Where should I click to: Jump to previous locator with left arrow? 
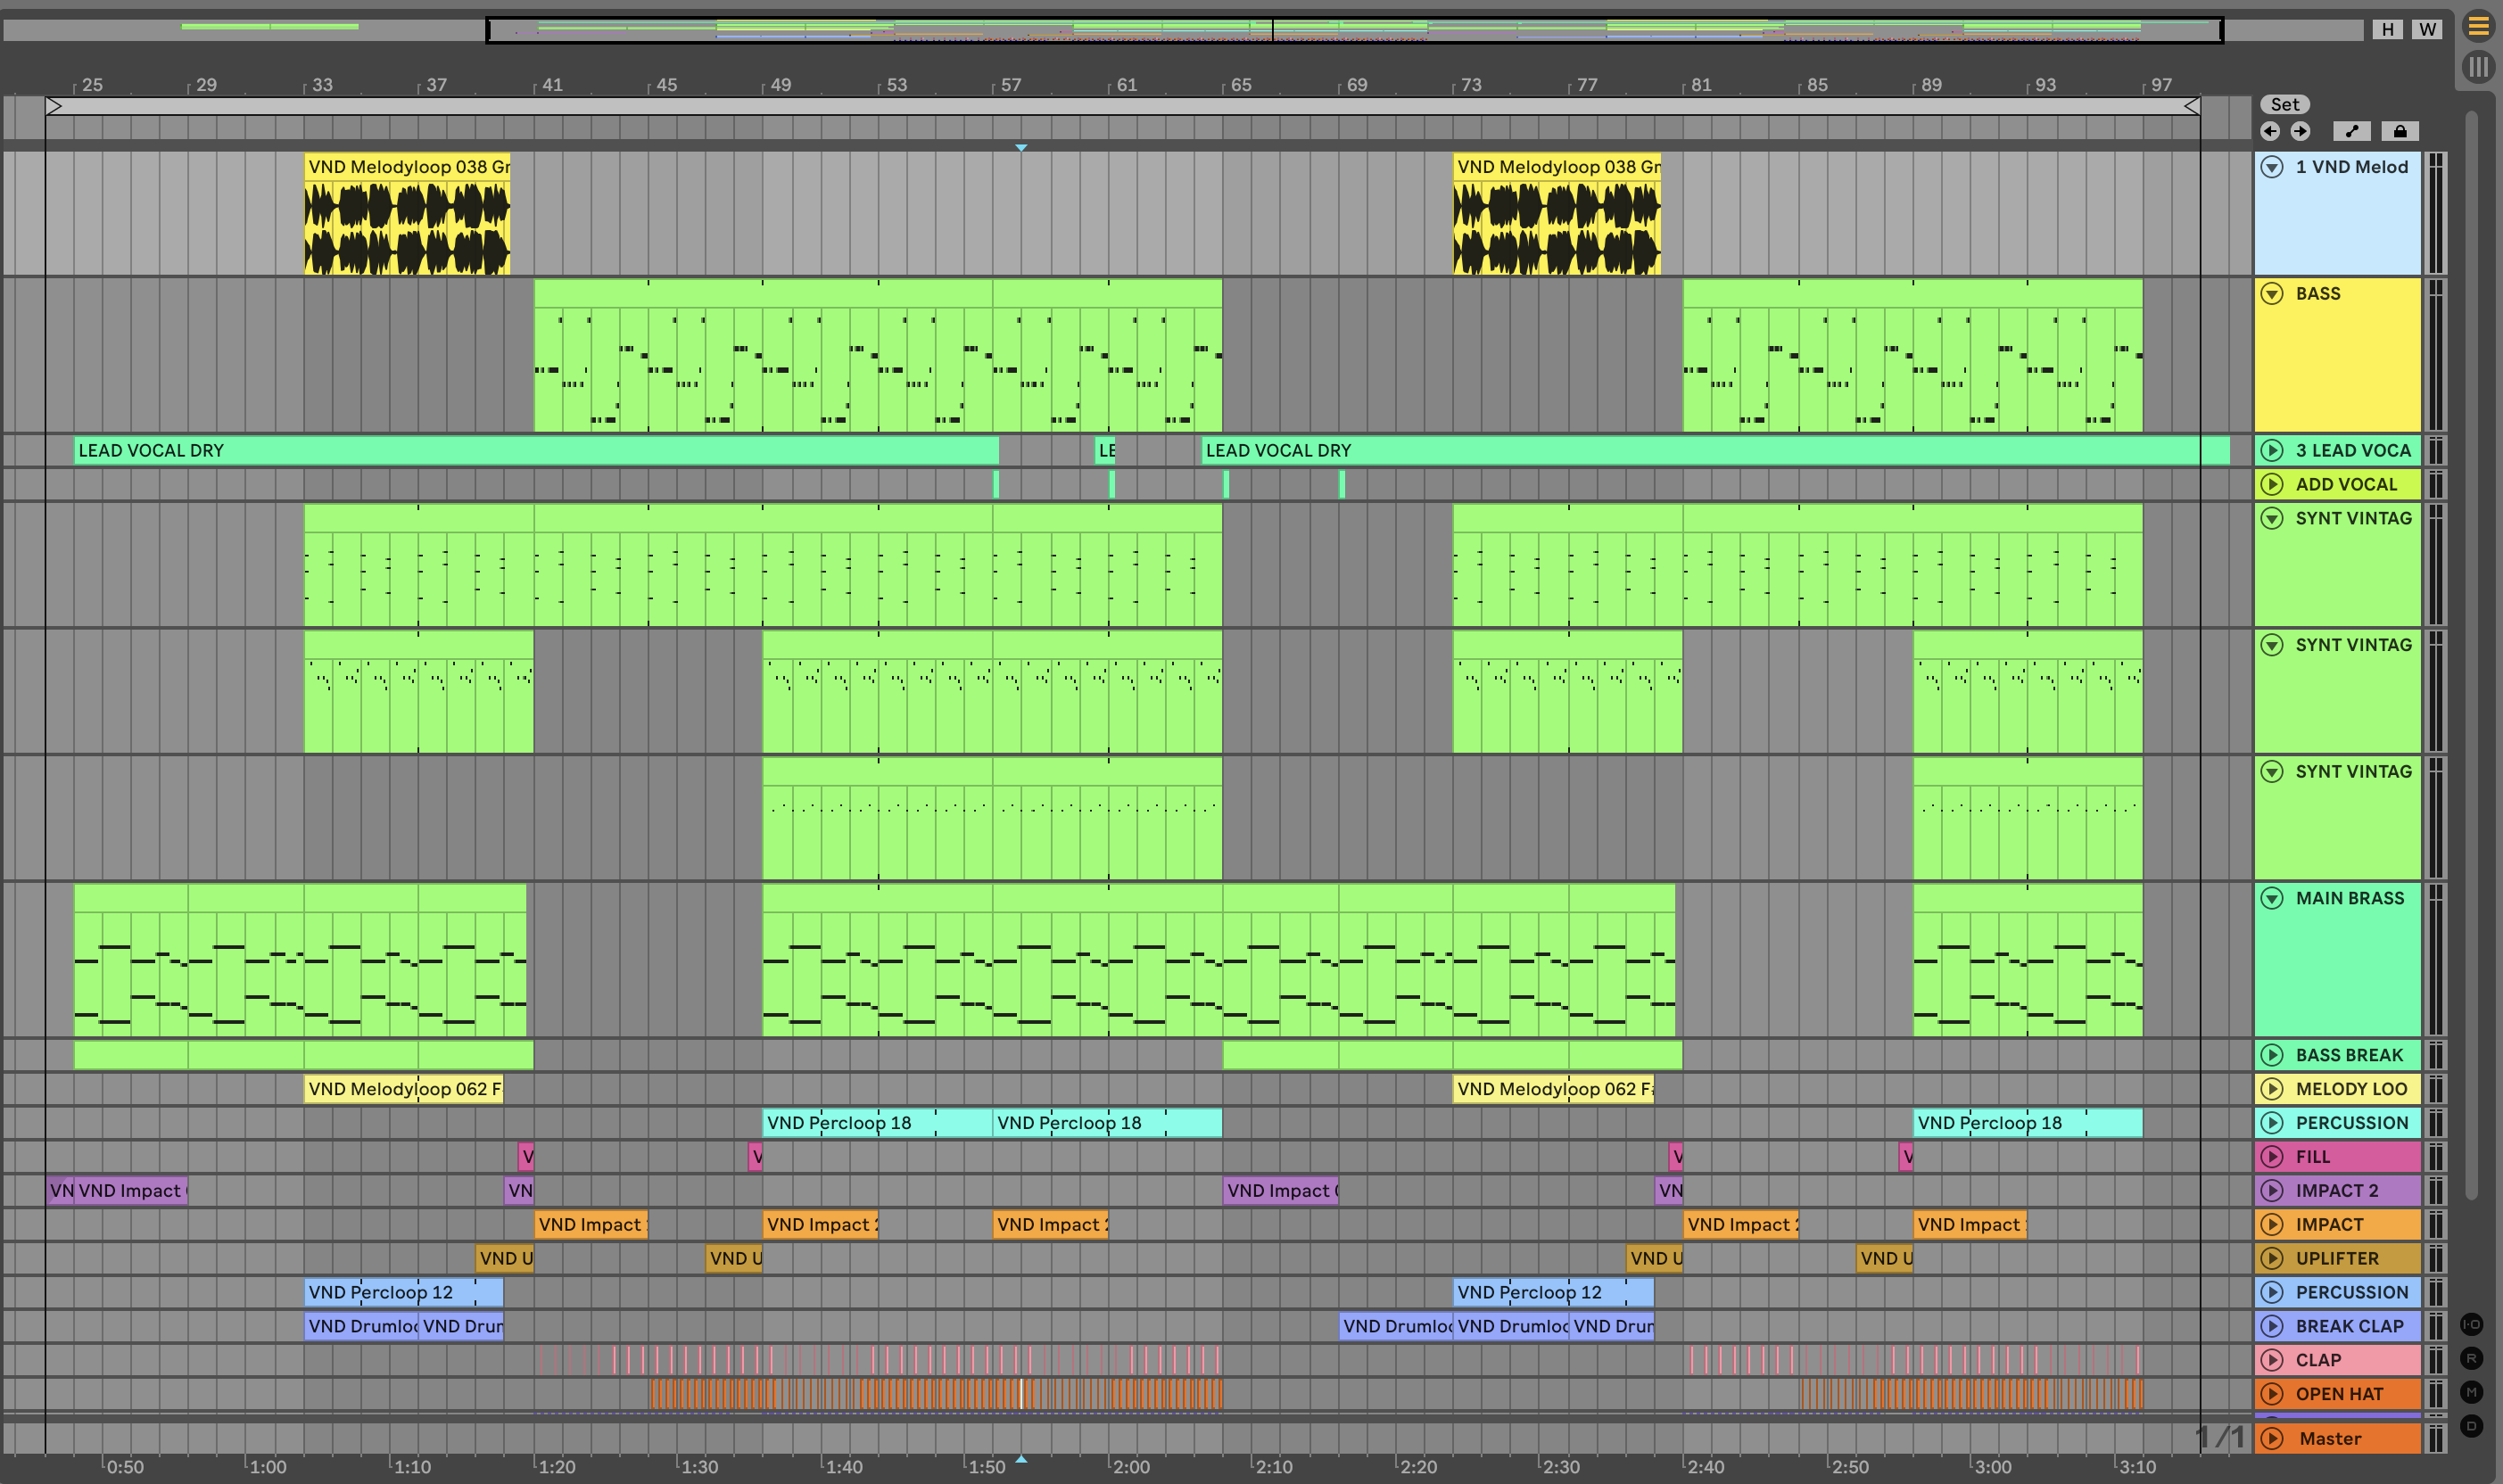pos(2270,131)
